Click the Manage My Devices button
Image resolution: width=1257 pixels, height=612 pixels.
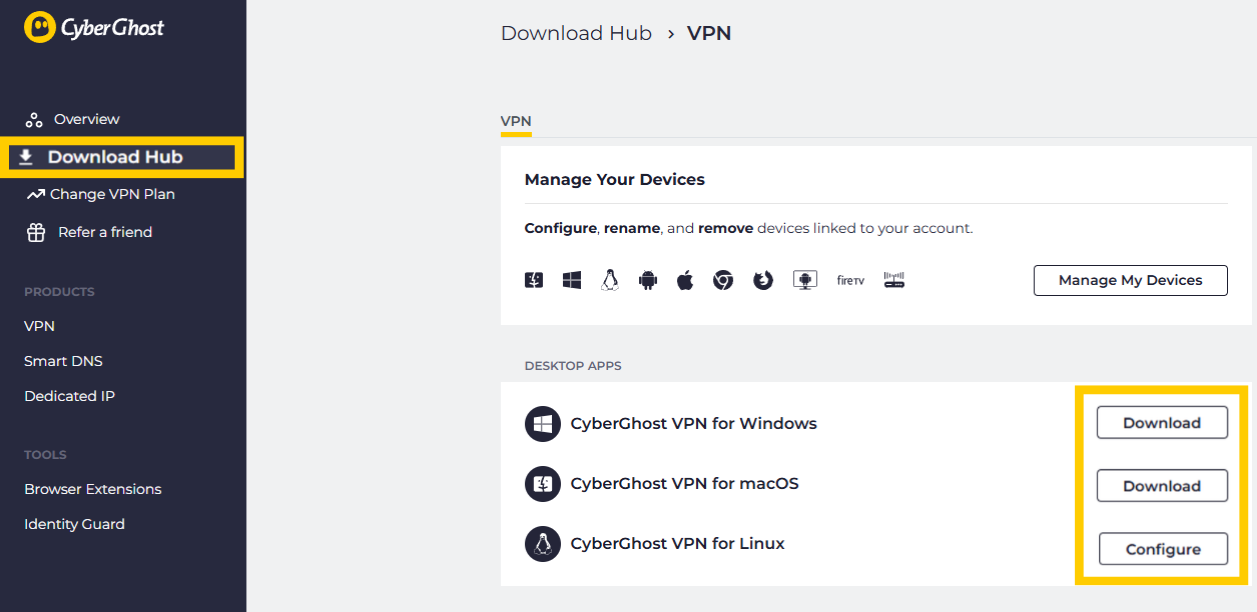1130,280
